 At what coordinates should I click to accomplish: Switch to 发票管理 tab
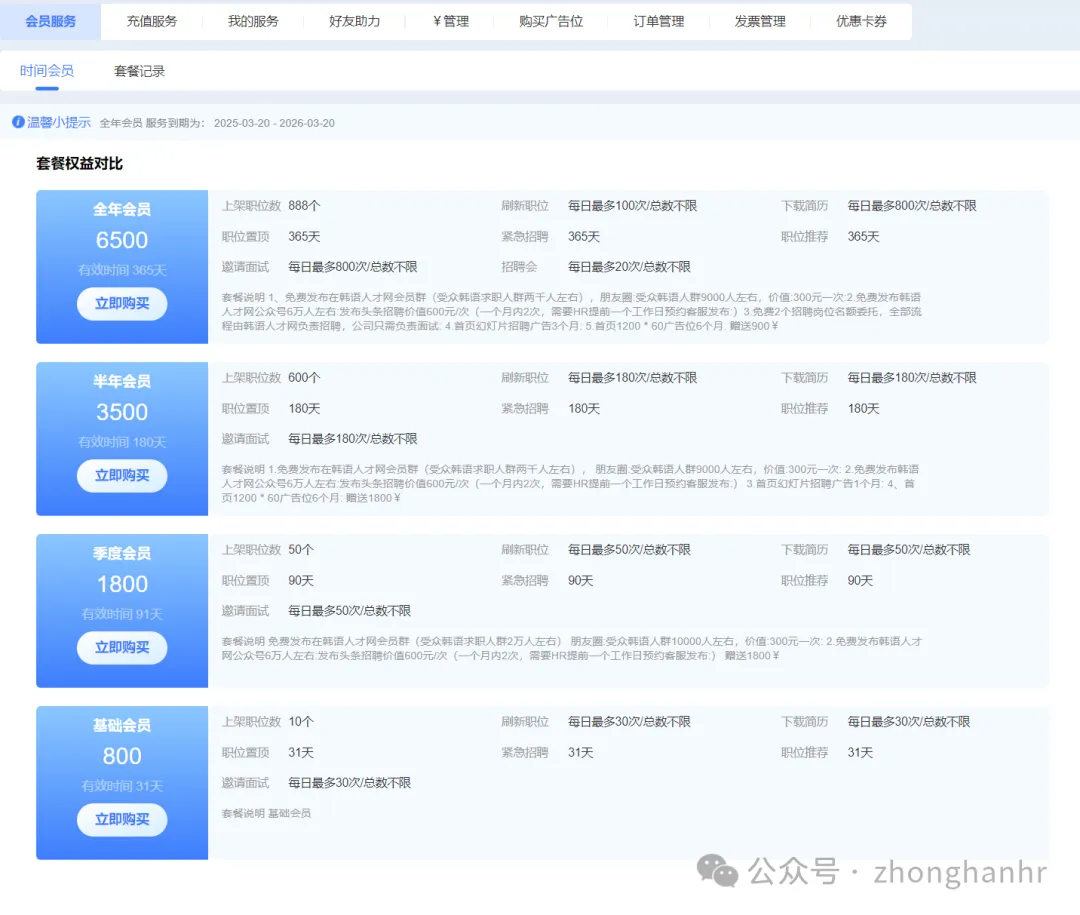click(760, 21)
